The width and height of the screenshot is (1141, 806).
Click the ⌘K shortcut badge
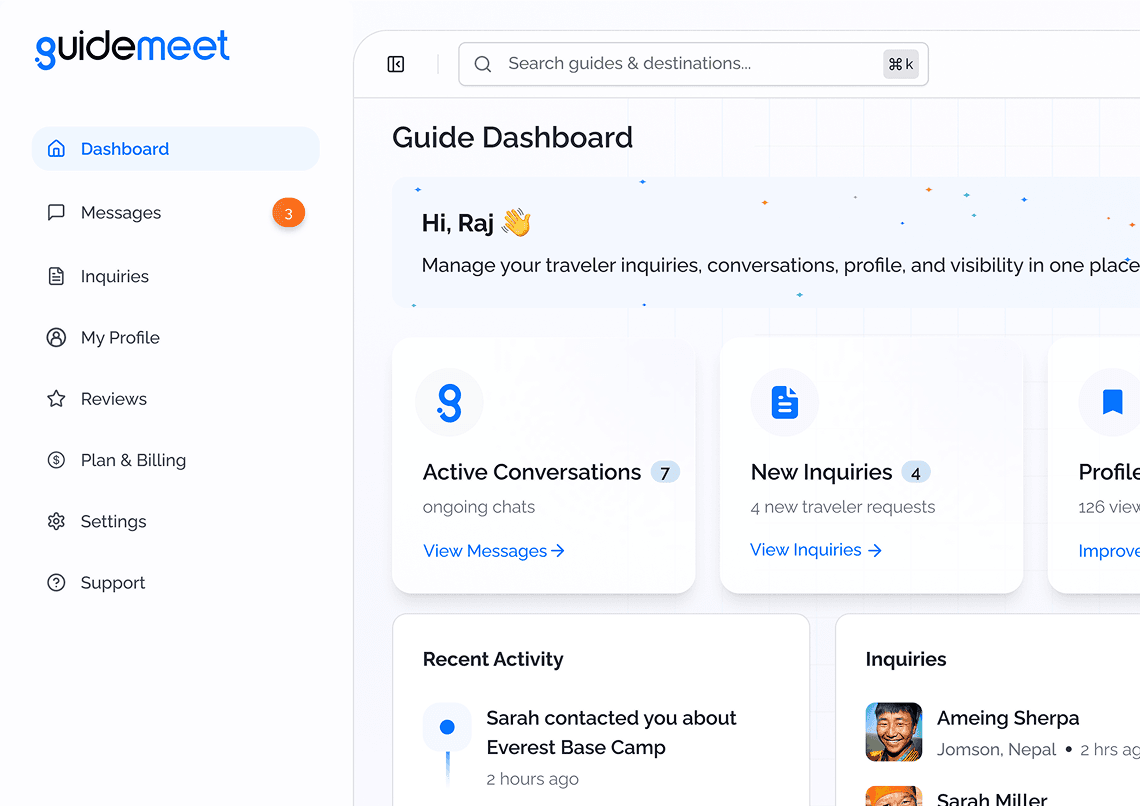click(x=901, y=64)
